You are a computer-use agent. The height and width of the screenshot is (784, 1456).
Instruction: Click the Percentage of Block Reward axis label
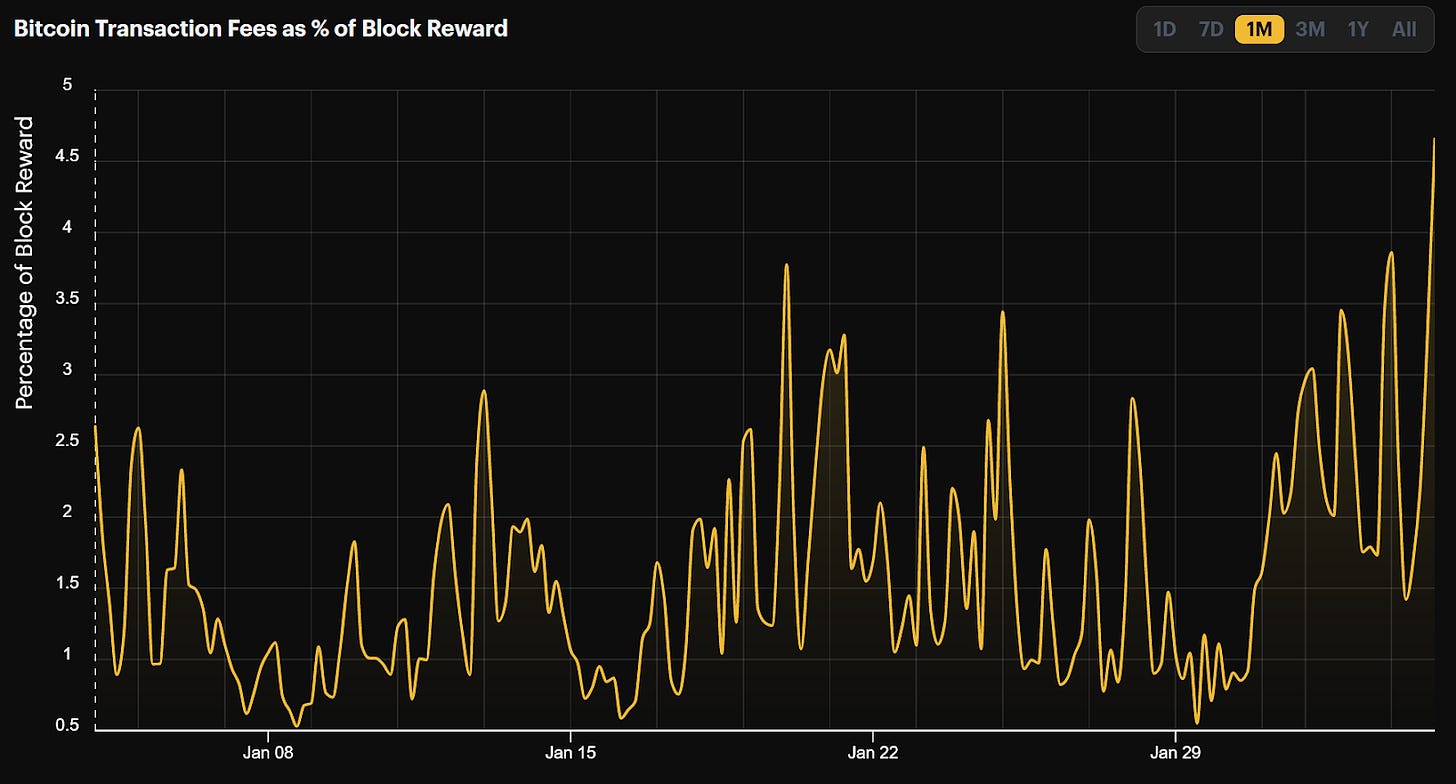25,262
